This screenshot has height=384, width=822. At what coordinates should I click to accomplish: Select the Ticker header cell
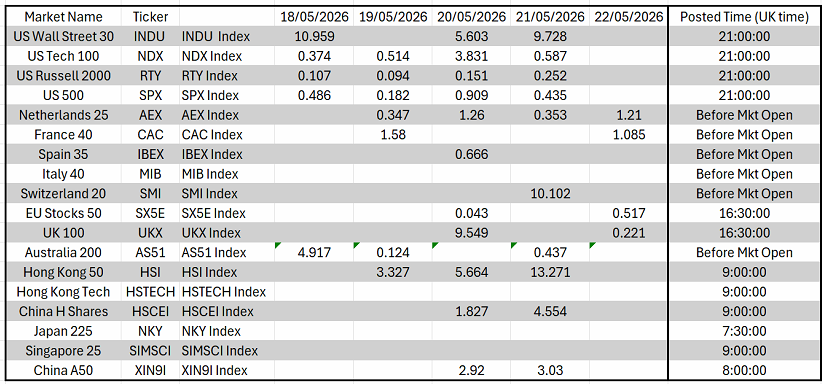click(150, 17)
